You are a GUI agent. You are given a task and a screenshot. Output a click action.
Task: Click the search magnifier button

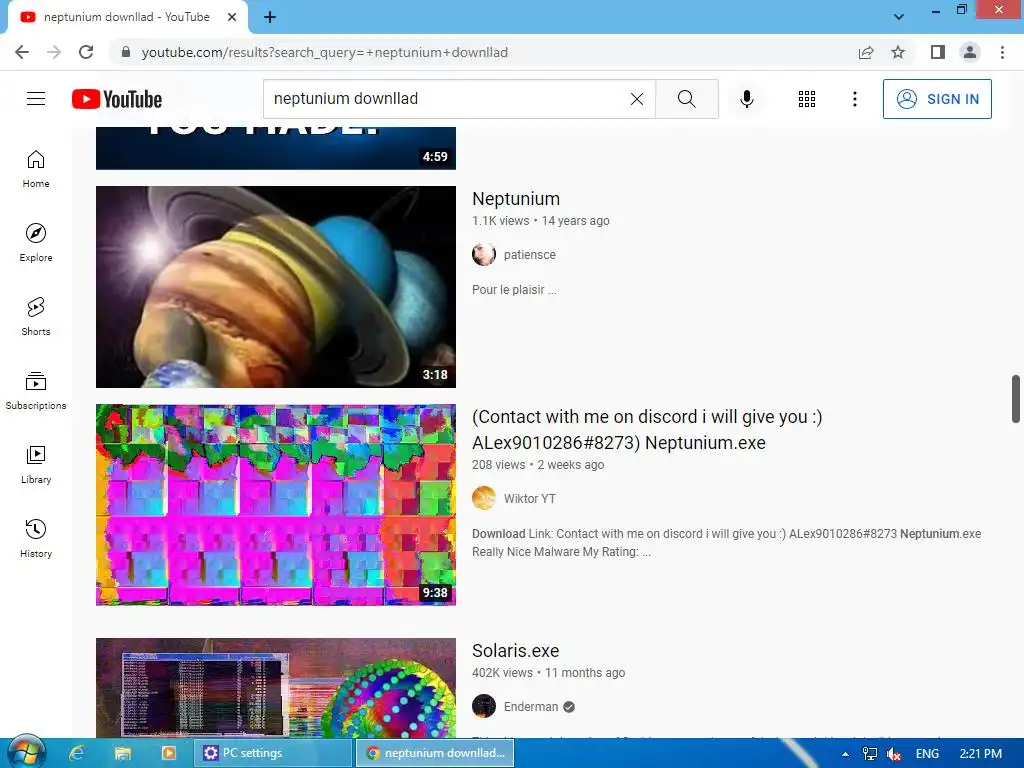[686, 99]
